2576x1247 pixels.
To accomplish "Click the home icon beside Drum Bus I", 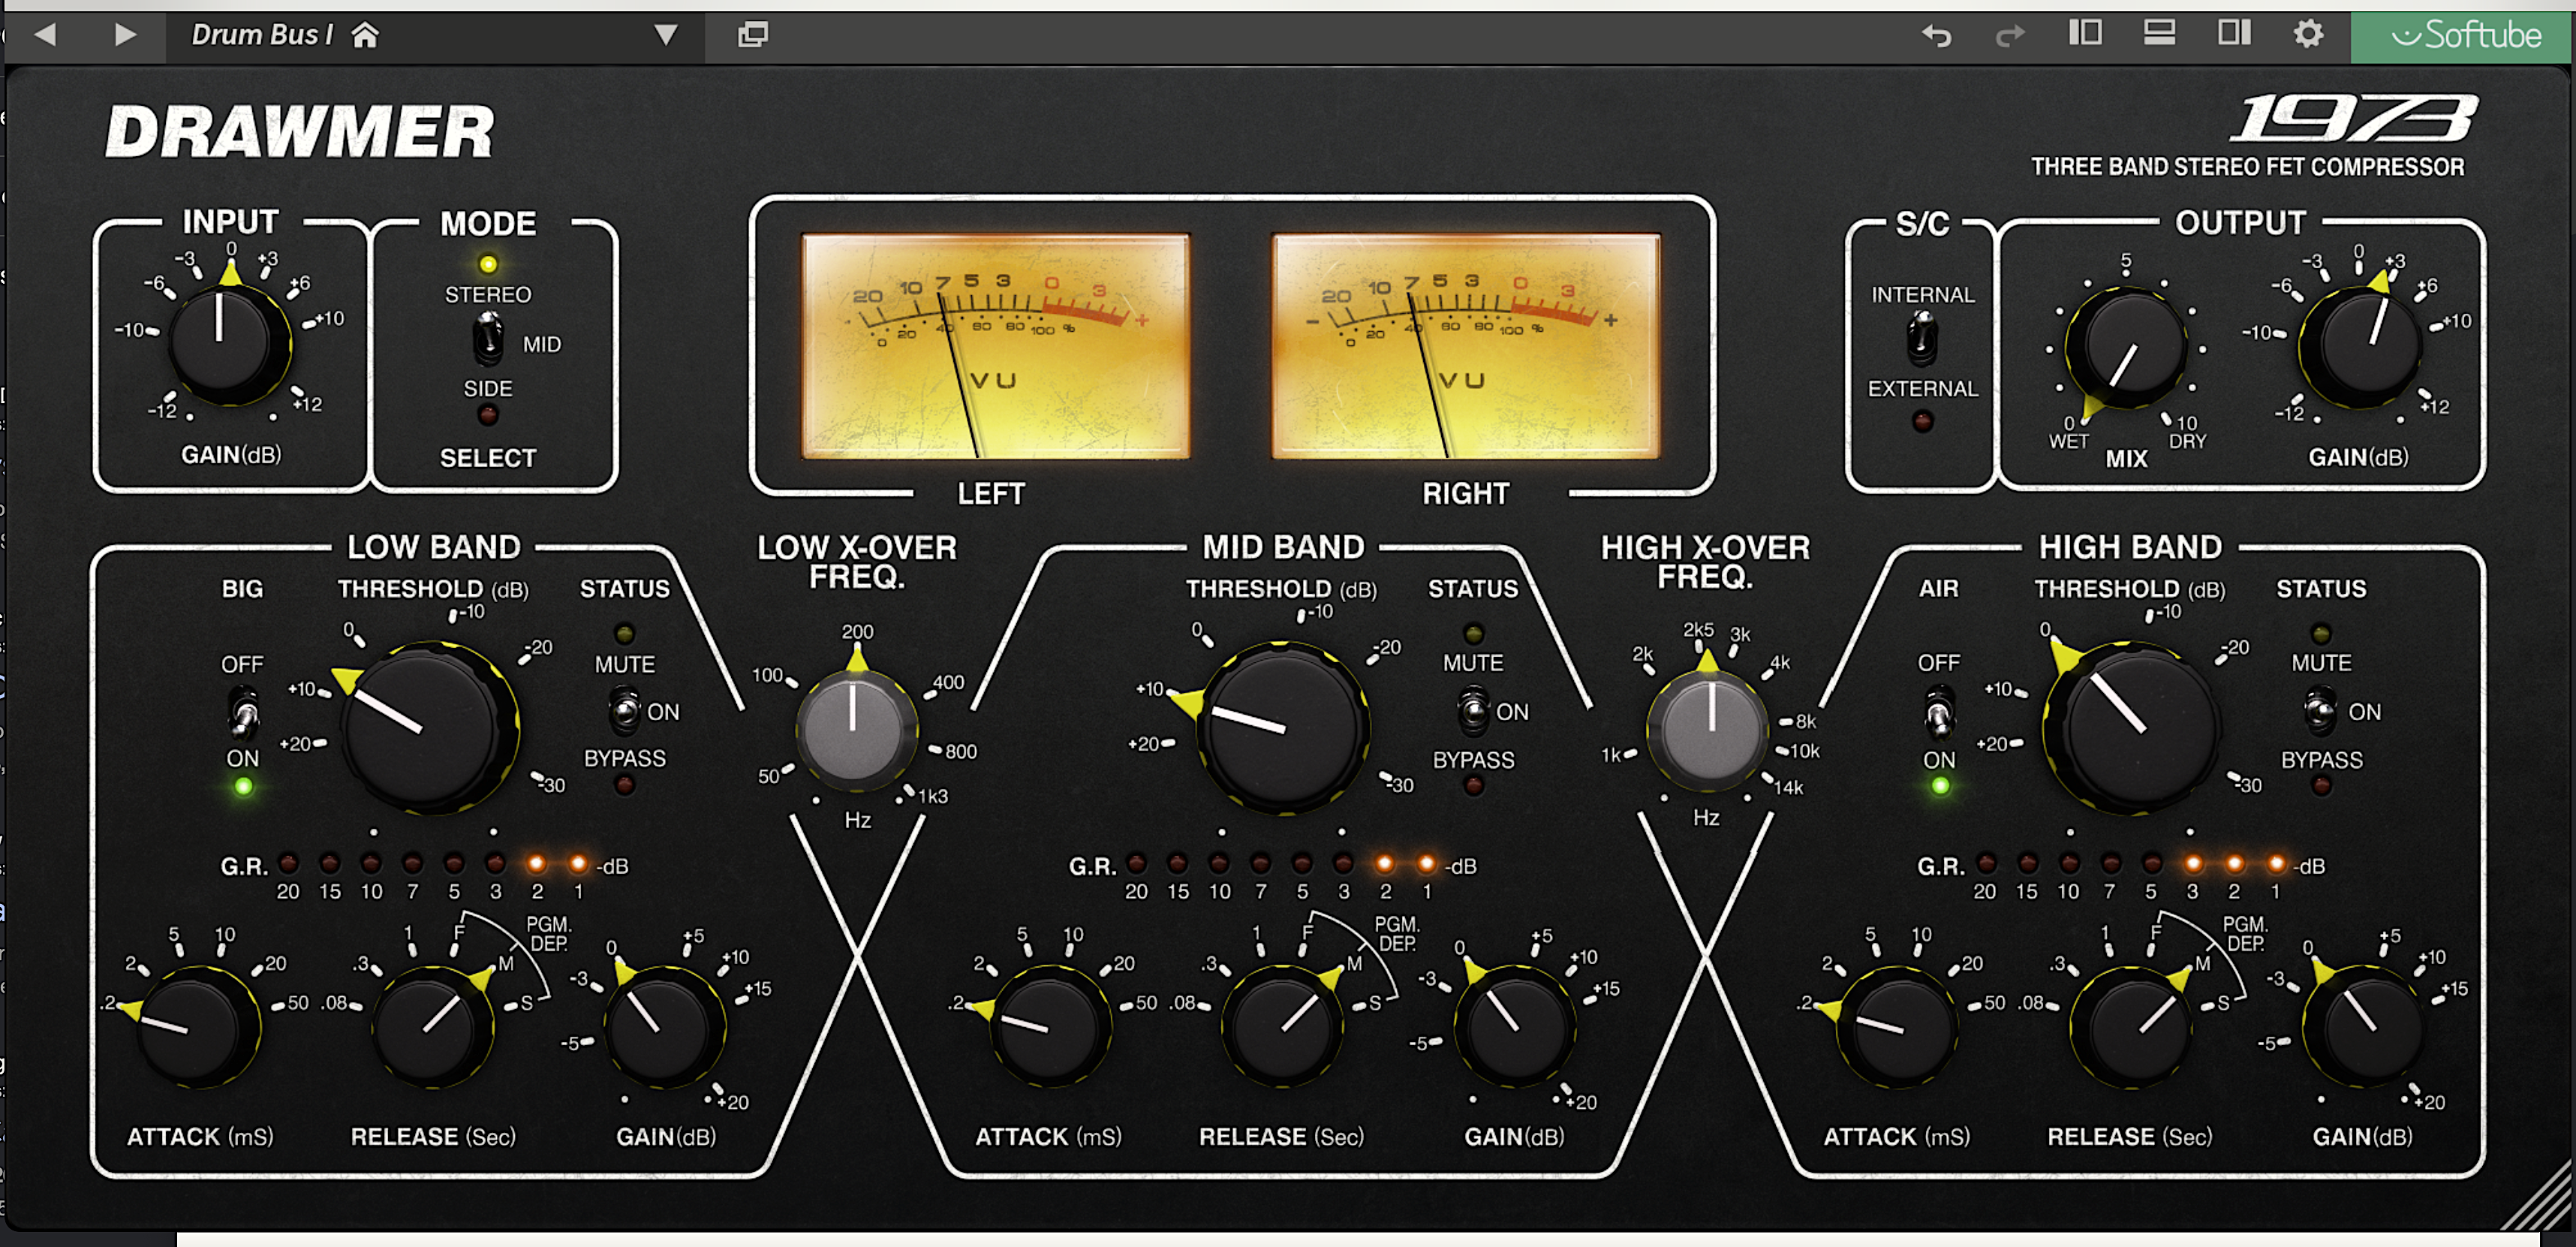I will coord(365,35).
